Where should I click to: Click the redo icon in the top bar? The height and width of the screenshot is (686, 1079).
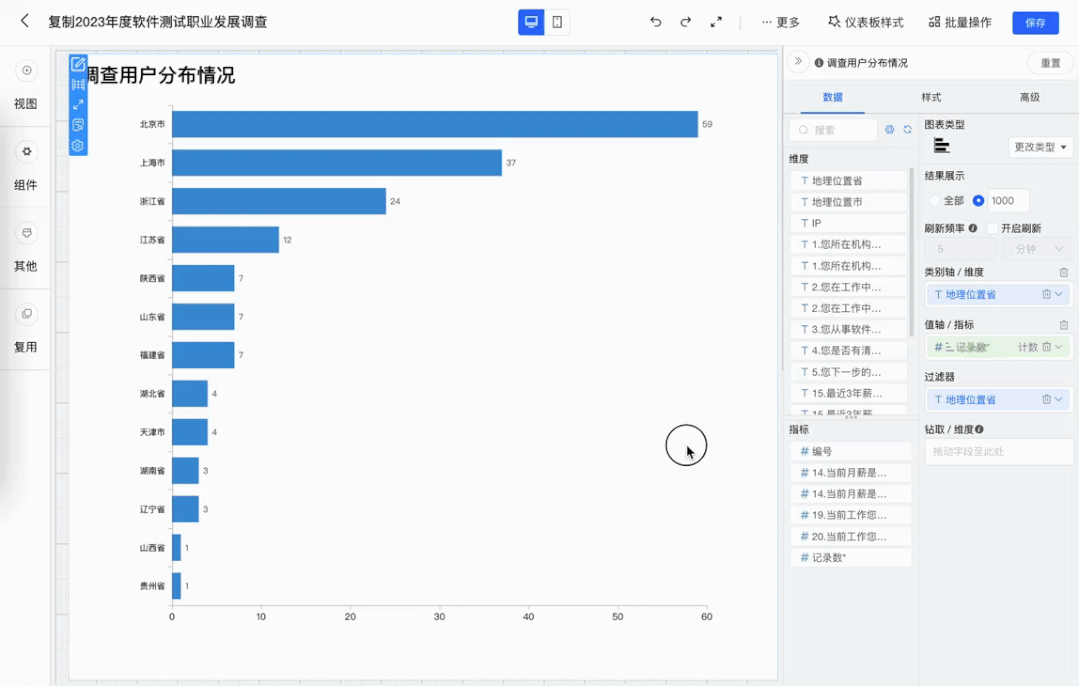pos(685,22)
